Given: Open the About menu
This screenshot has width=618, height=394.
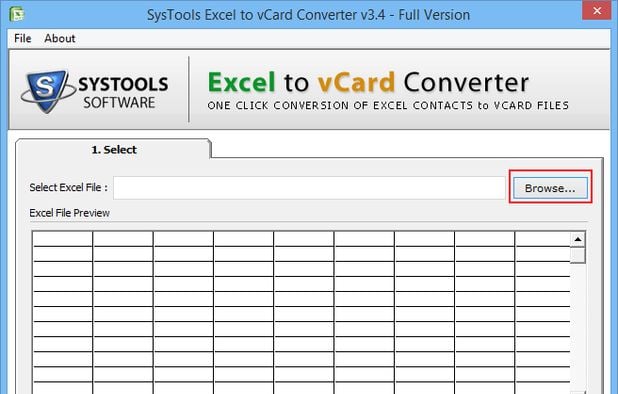Looking at the screenshot, I should (60, 38).
